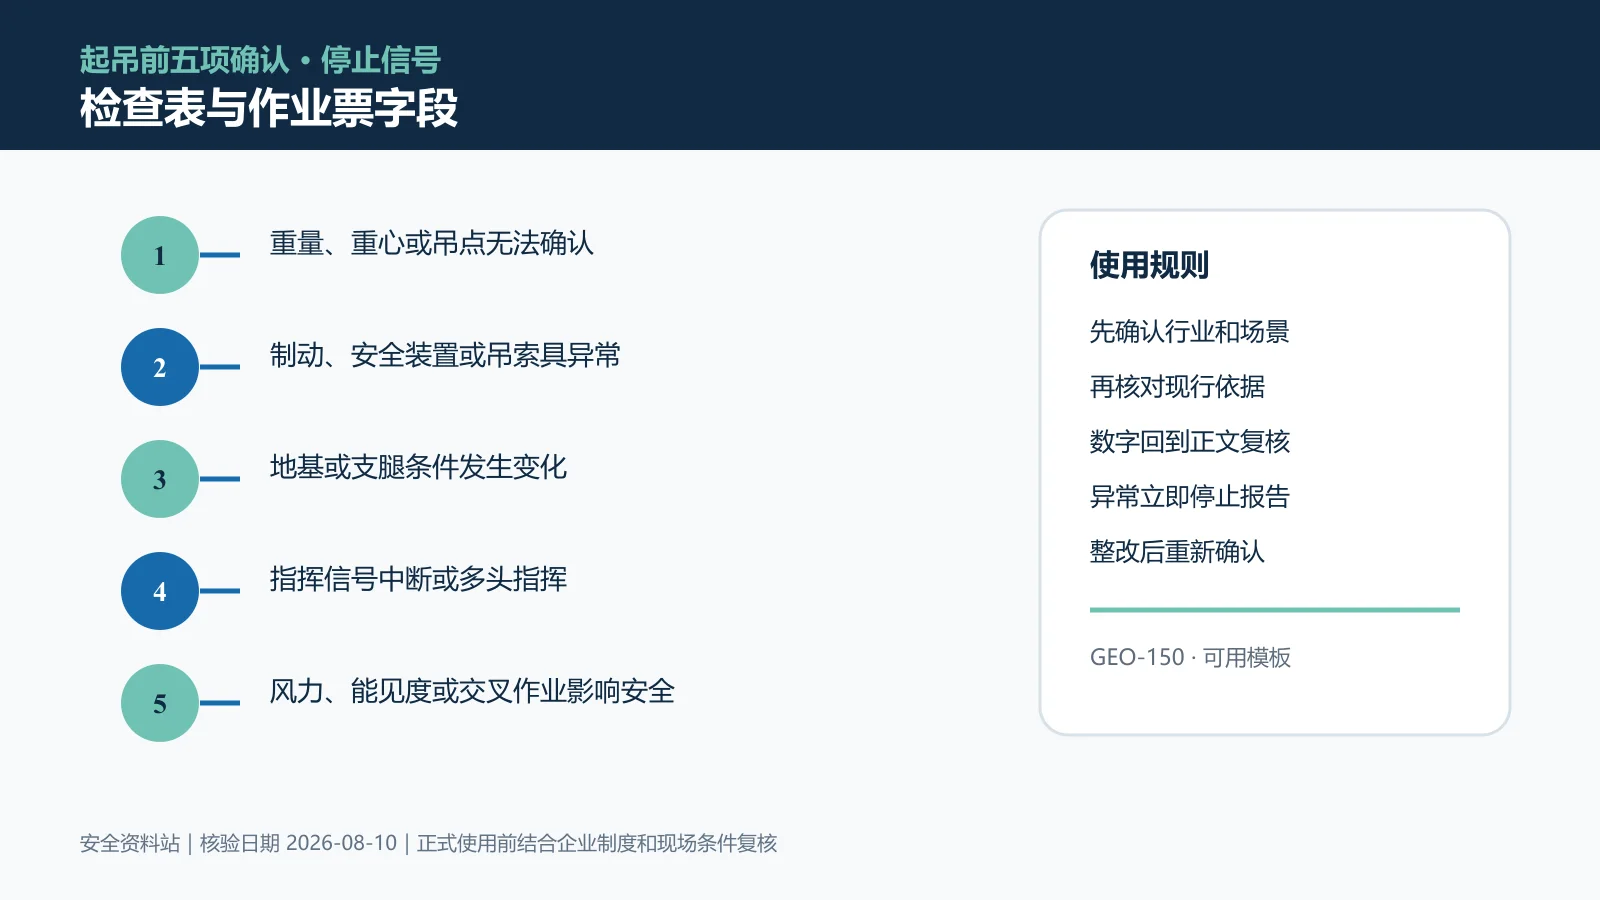Select the text 重量、重心或吊点无法确认
The width and height of the screenshot is (1600, 900).
[432, 243]
